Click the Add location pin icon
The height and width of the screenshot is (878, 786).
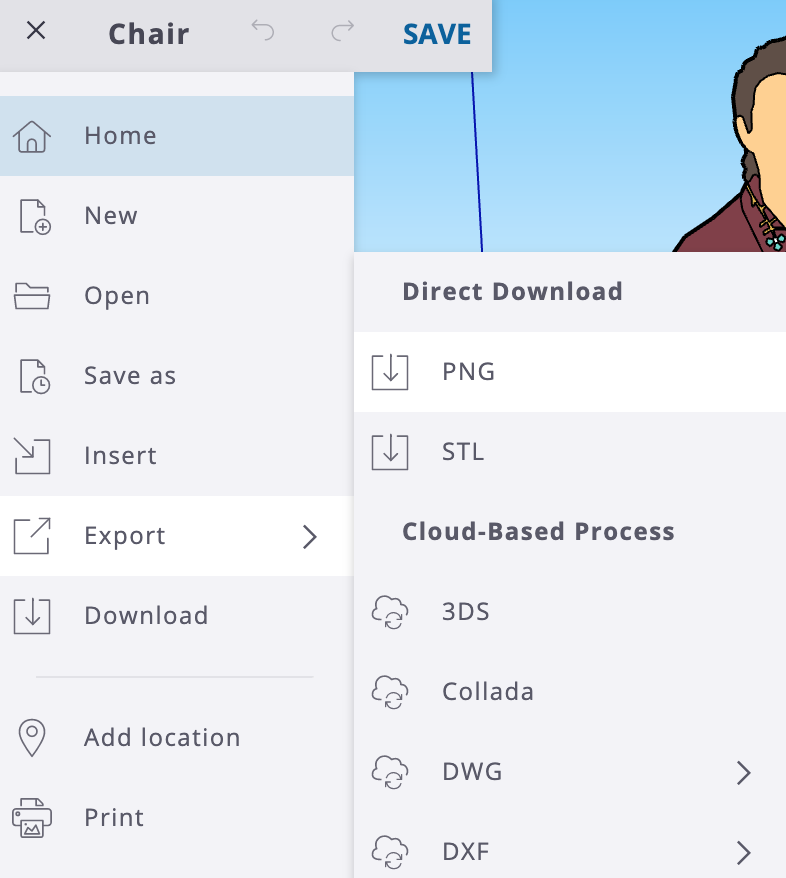[32, 738]
